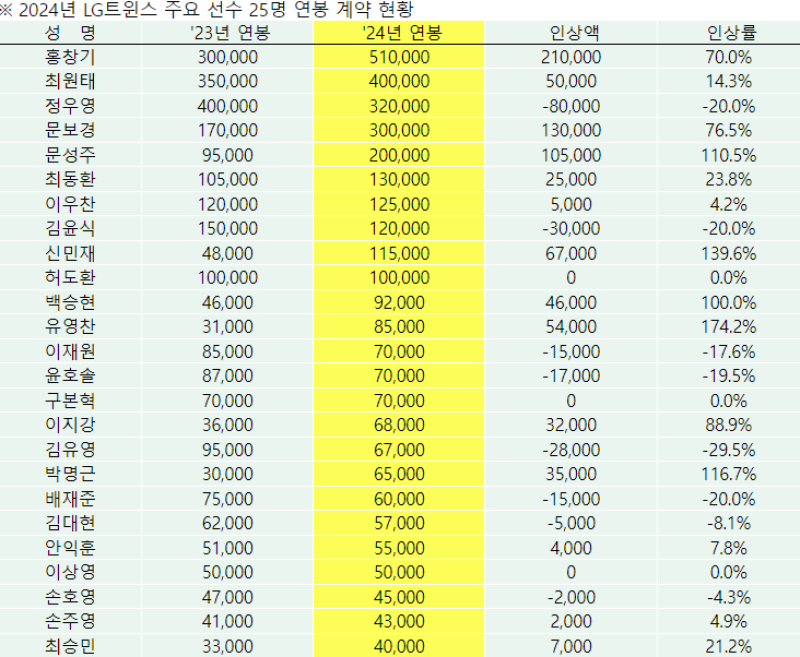Click the '성 명' column header
This screenshot has height=657, width=800.
click(70, 33)
